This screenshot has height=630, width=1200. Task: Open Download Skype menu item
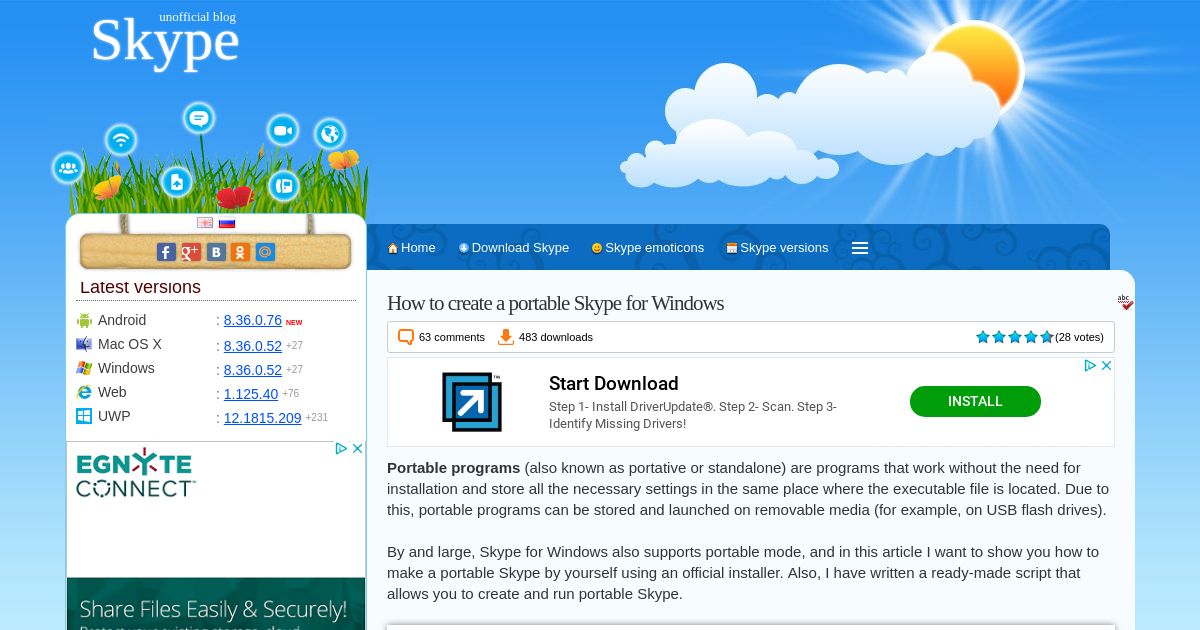(514, 248)
